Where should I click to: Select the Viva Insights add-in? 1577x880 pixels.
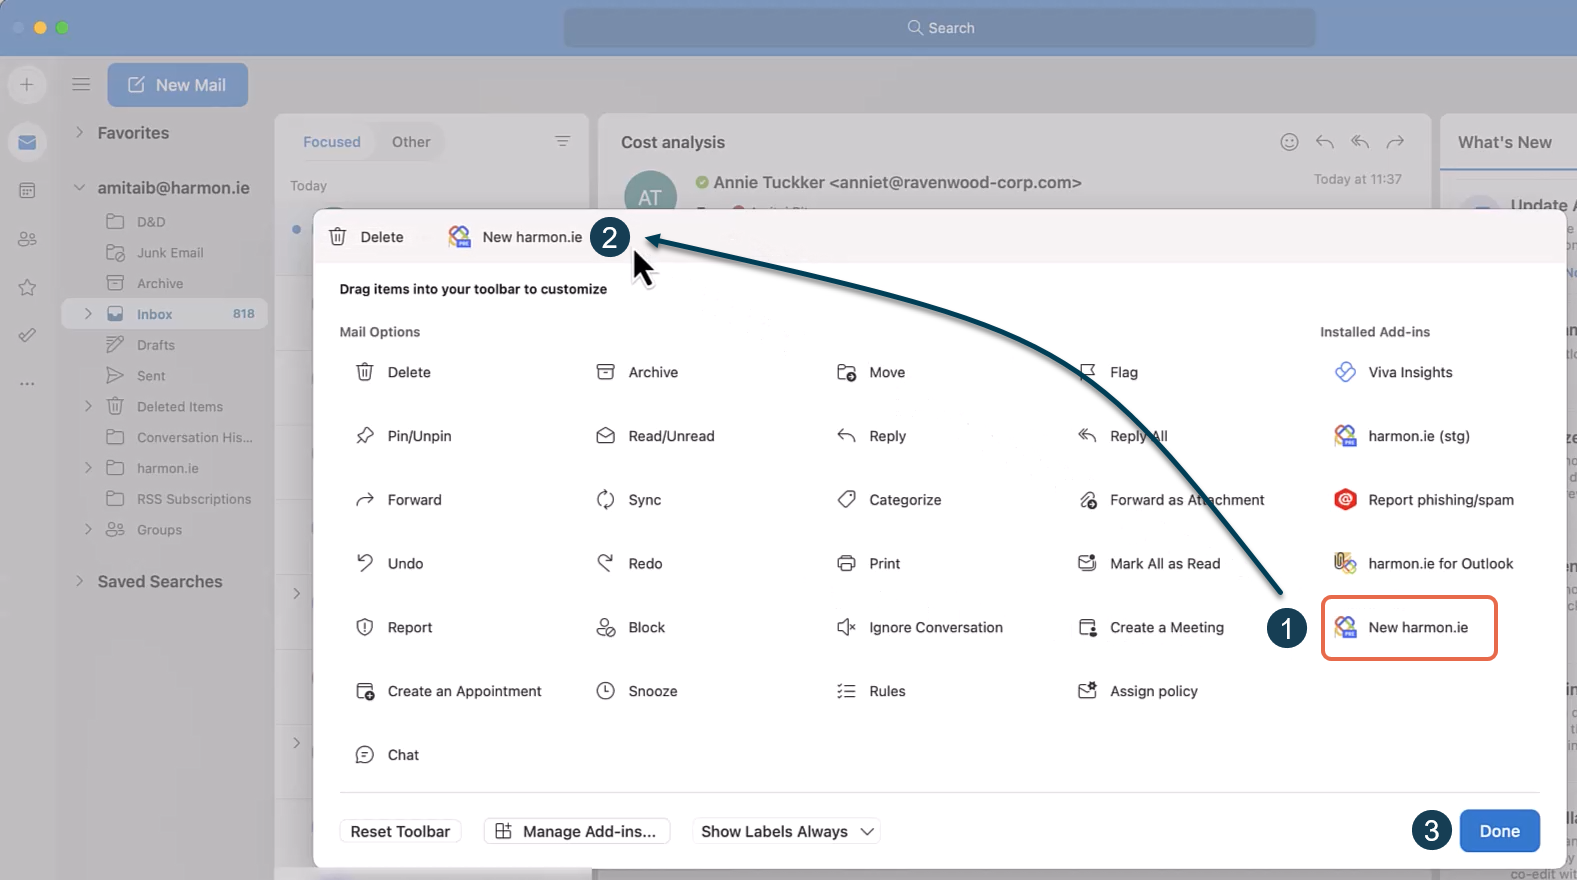click(1394, 372)
